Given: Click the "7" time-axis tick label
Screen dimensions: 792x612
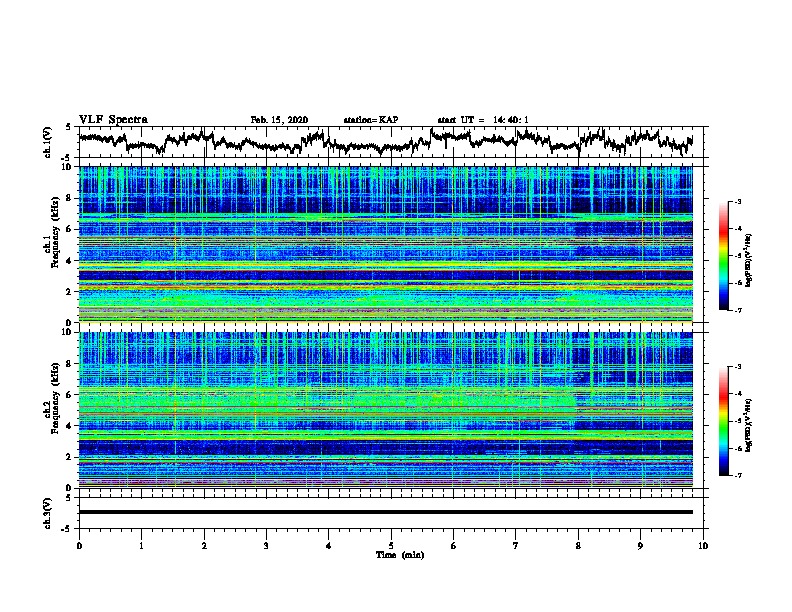Looking at the screenshot, I should click(x=516, y=545).
